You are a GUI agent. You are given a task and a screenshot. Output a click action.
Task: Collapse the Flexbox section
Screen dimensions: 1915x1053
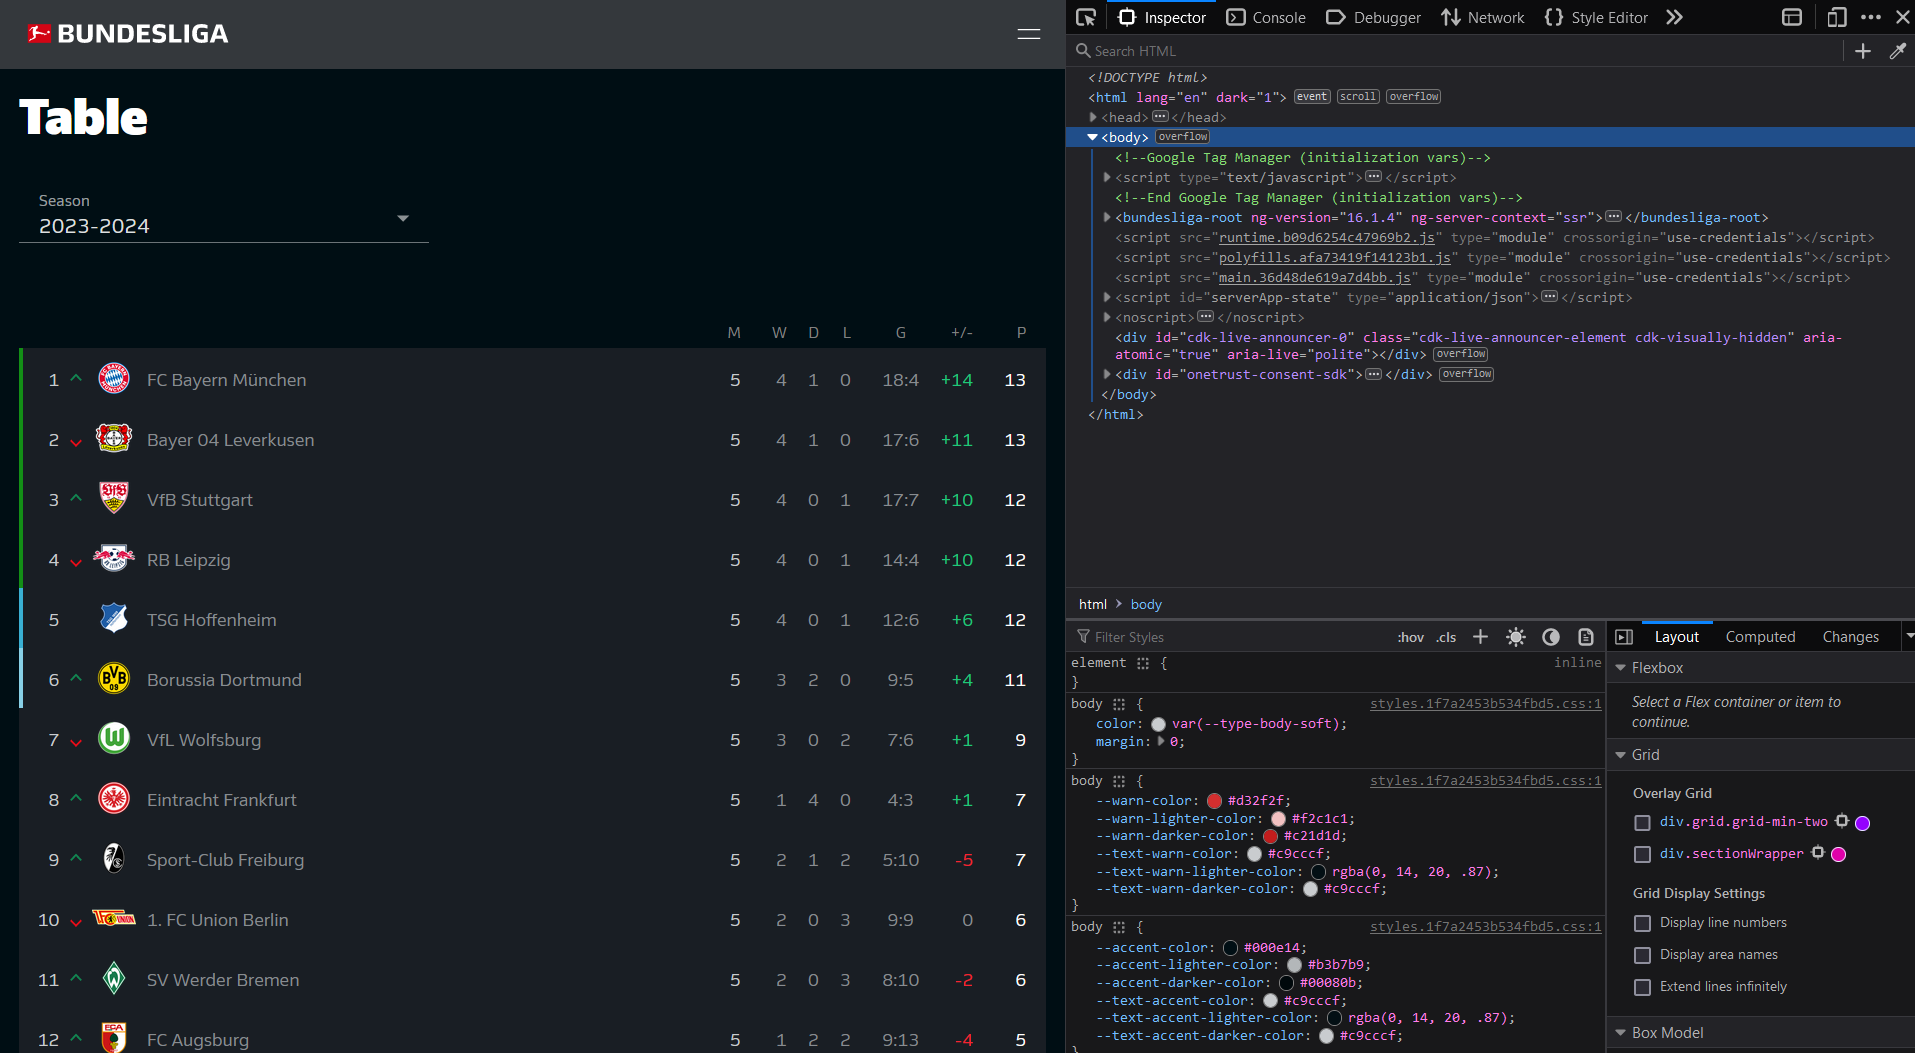pos(1621,668)
